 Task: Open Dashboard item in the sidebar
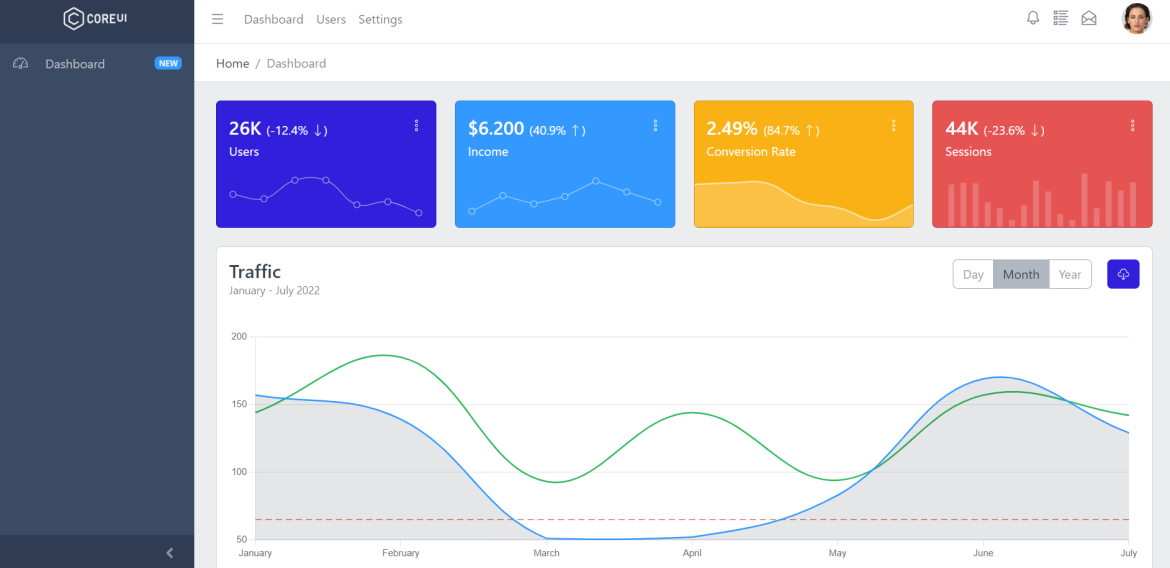[75, 64]
